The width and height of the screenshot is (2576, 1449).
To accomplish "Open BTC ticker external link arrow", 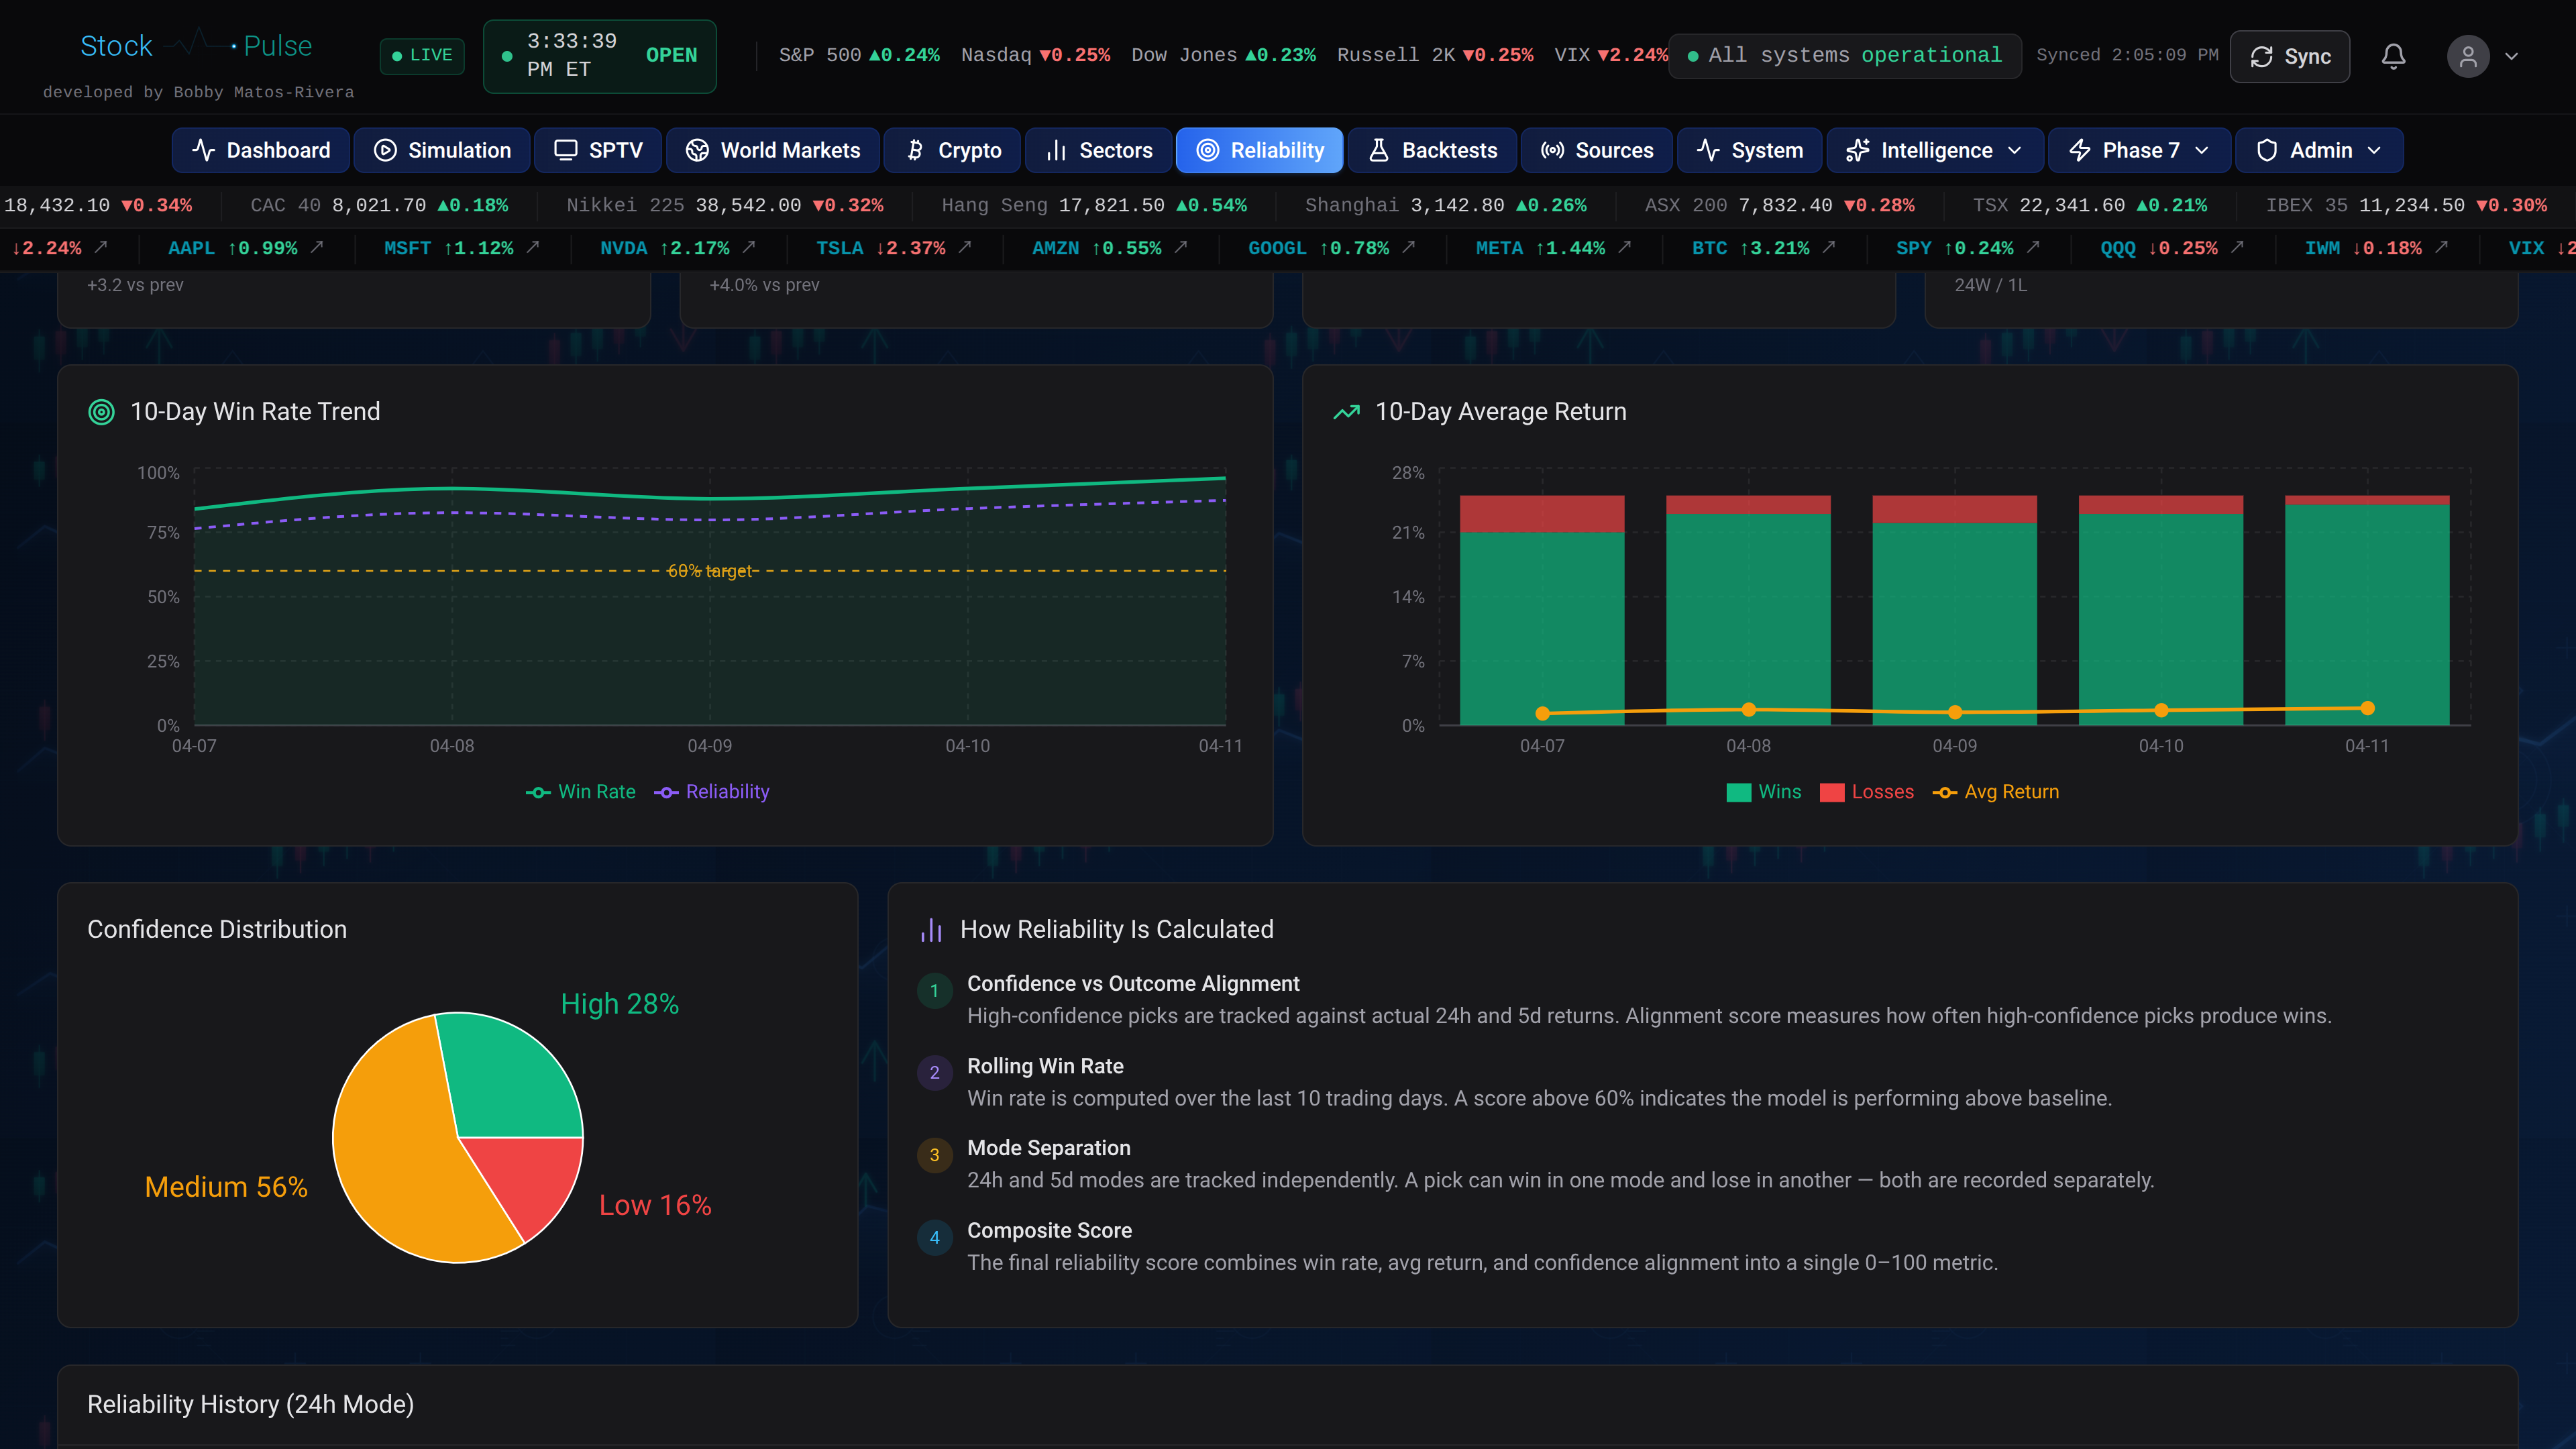I will click(x=1829, y=247).
